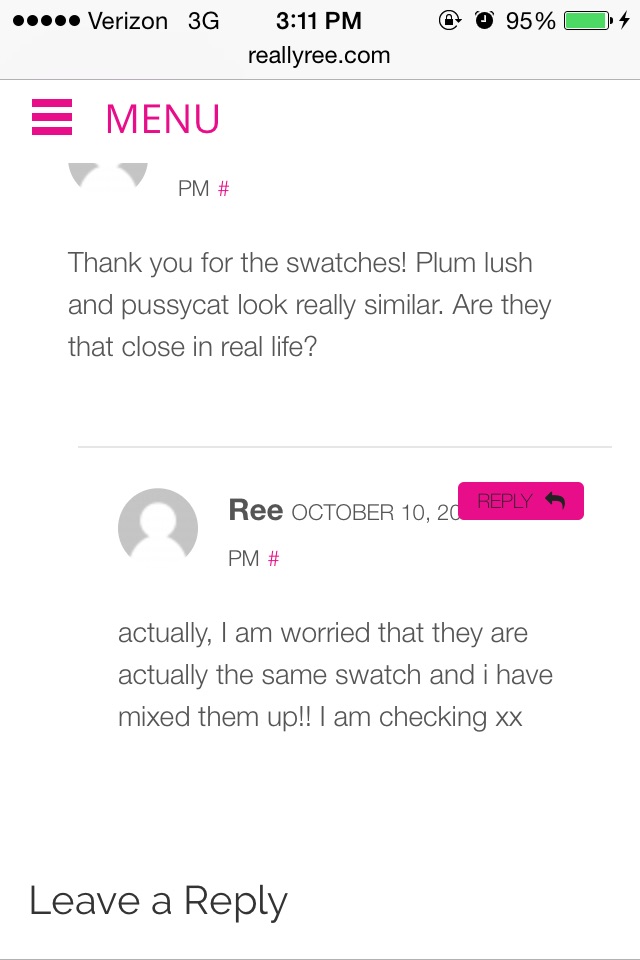640x960 pixels.
Task: Tap the rotation lock status icon
Action: click(450, 21)
